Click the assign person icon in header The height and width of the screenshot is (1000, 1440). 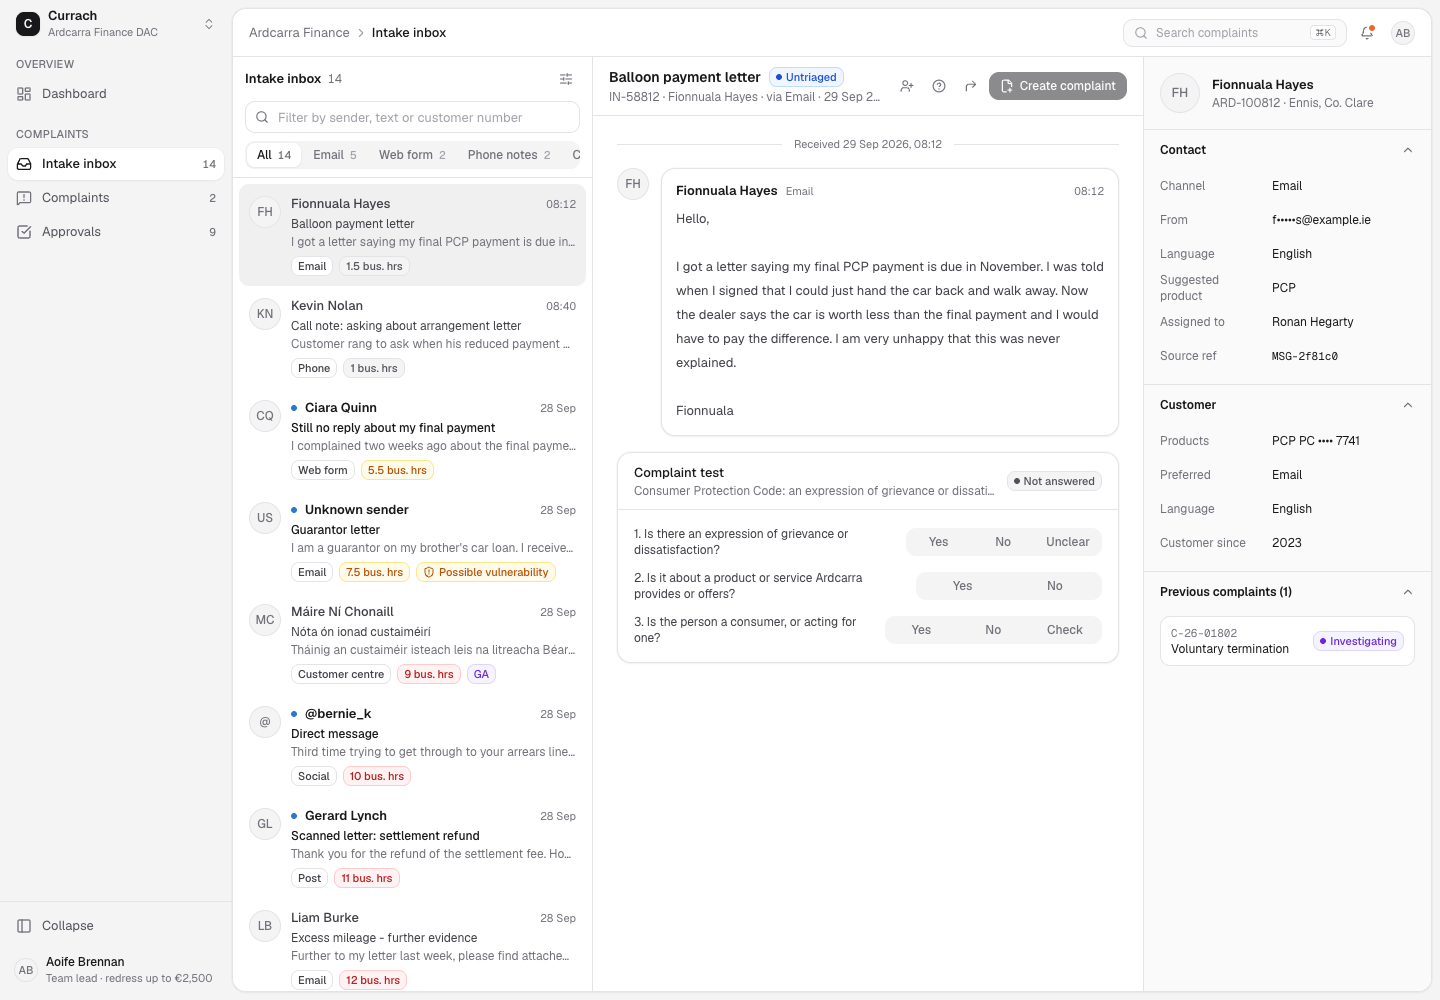coord(907,86)
